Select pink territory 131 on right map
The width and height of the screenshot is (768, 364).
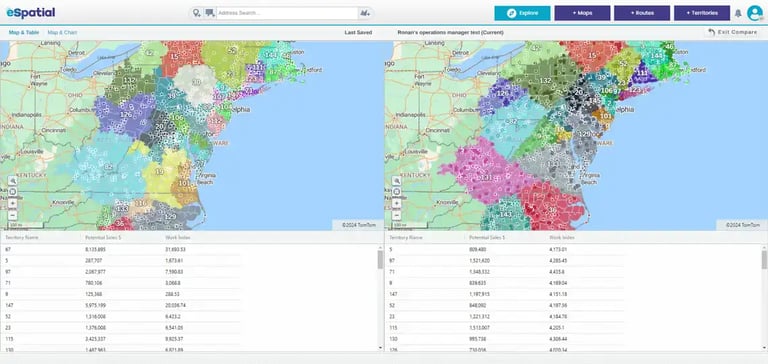(x=486, y=177)
